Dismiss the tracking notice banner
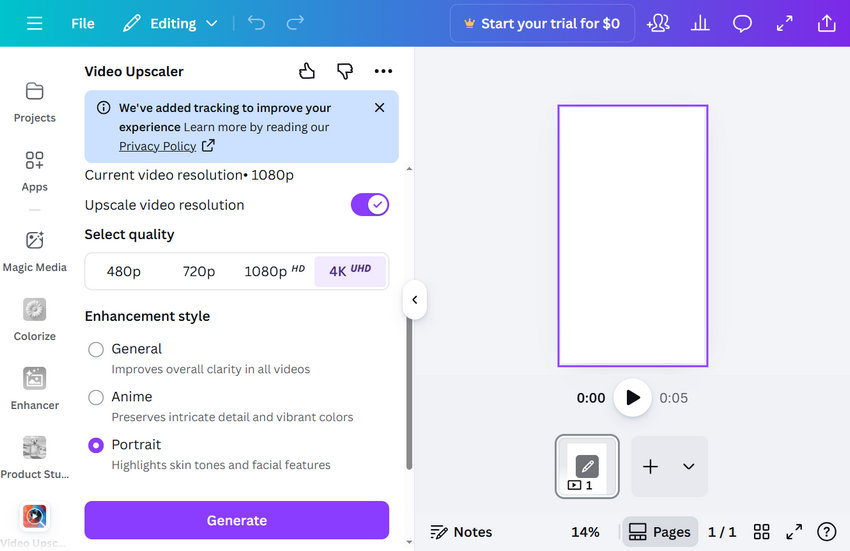850x551 pixels. 379,107
